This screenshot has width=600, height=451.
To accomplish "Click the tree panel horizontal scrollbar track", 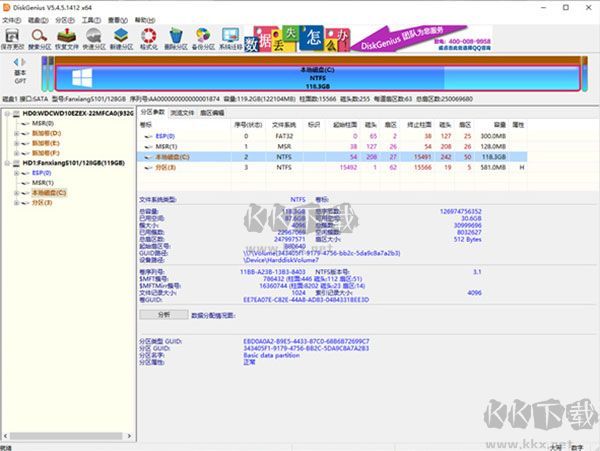I will click(66, 436).
